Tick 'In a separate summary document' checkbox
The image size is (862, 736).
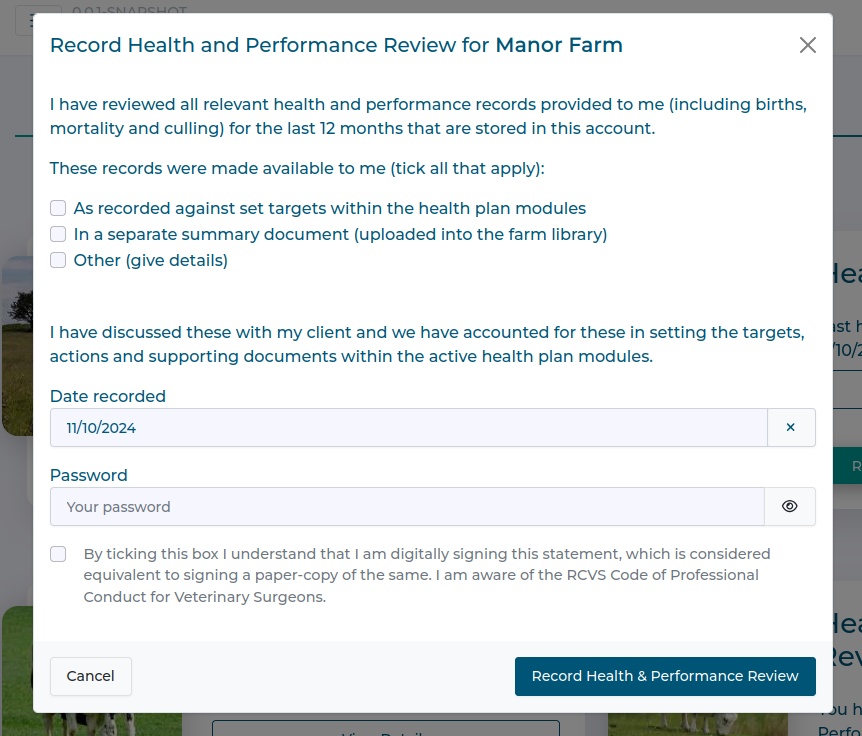coord(57,234)
